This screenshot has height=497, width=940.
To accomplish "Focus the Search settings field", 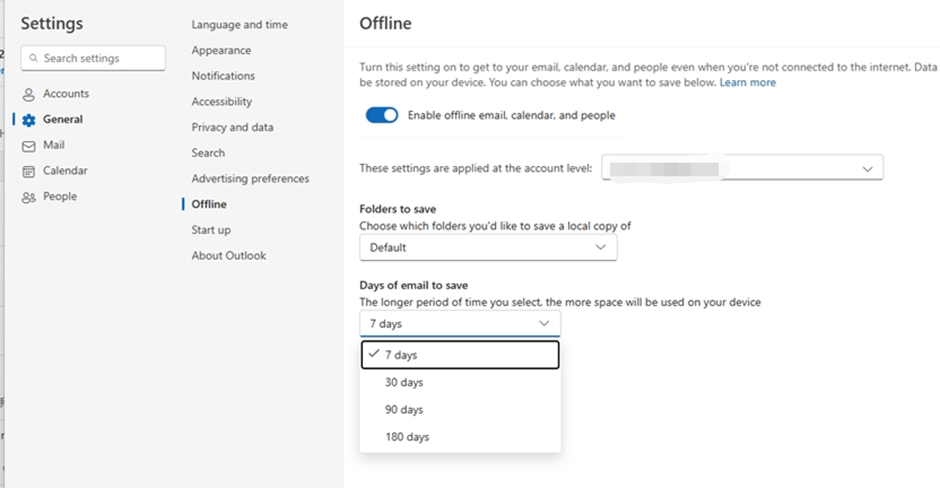I will pyautogui.click(x=93, y=58).
